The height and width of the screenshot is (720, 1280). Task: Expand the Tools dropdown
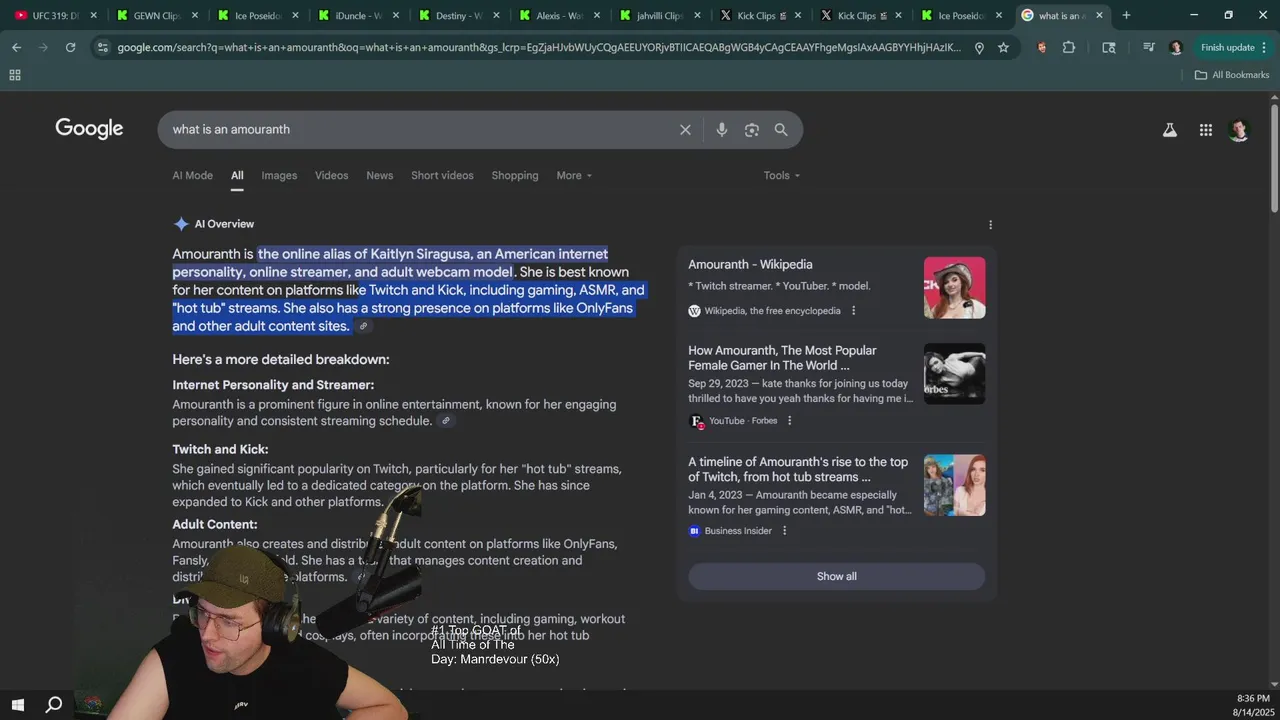pos(782,176)
